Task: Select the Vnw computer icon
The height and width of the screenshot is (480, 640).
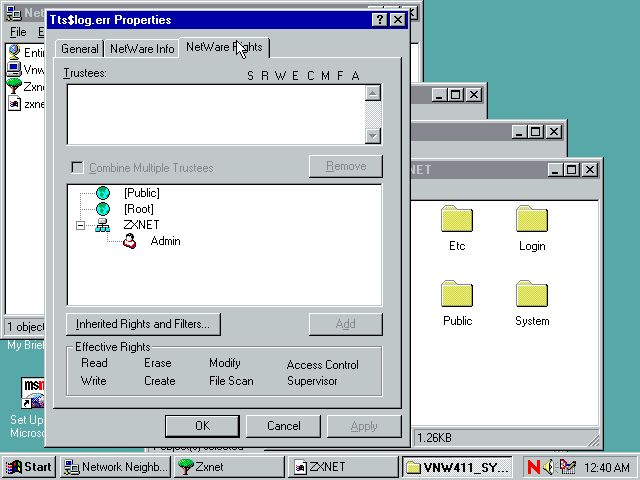Action: click(14, 69)
